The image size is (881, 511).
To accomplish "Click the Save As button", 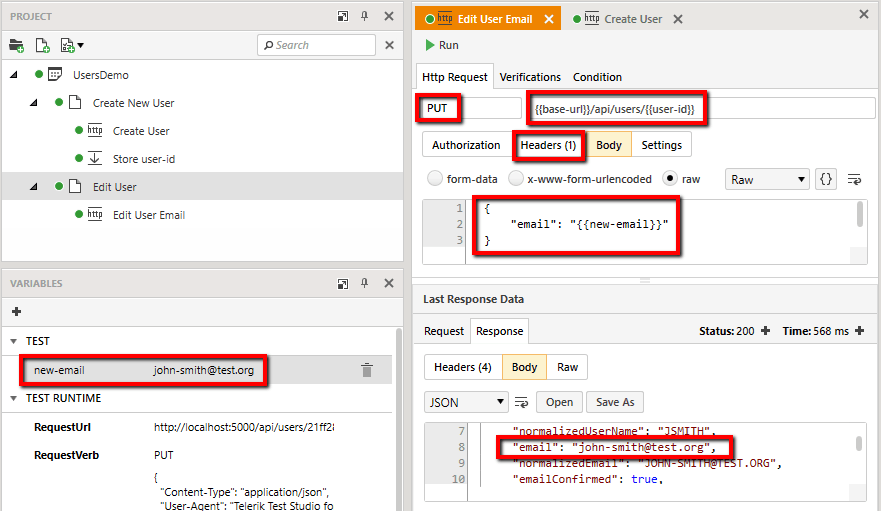I will tap(615, 402).
